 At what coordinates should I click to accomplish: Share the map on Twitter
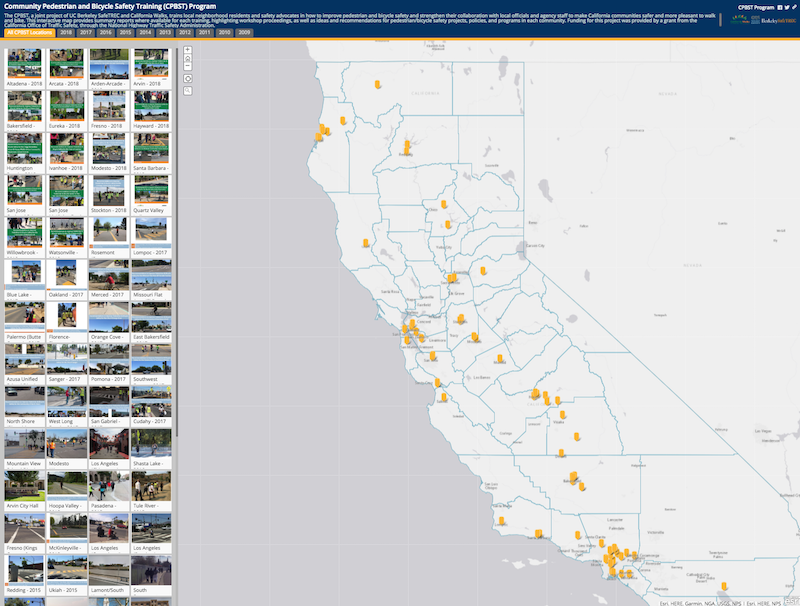[x=787, y=8]
